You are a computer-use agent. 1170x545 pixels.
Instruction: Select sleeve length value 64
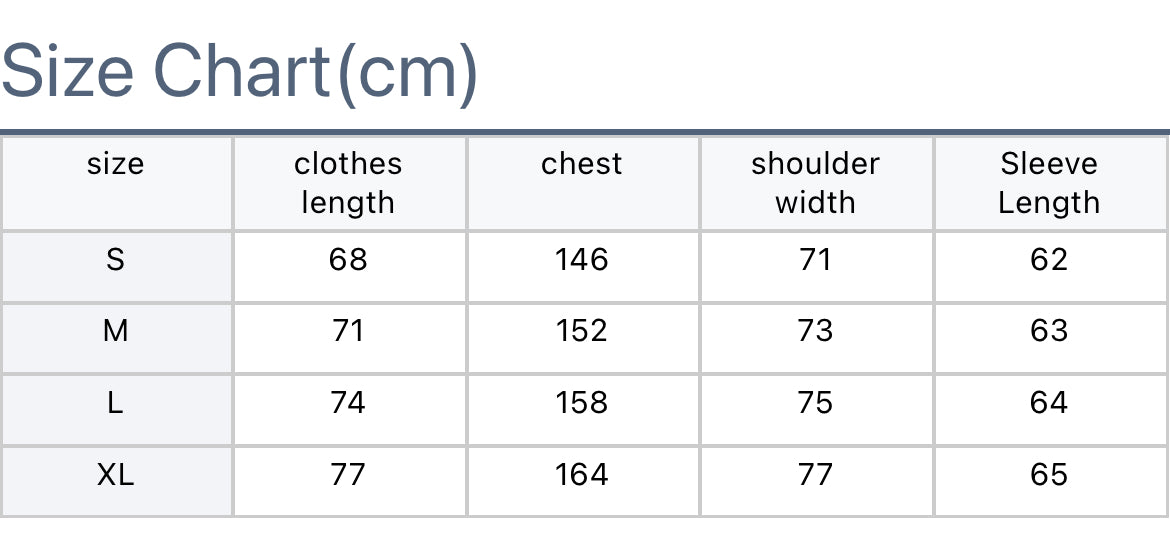click(x=1049, y=403)
